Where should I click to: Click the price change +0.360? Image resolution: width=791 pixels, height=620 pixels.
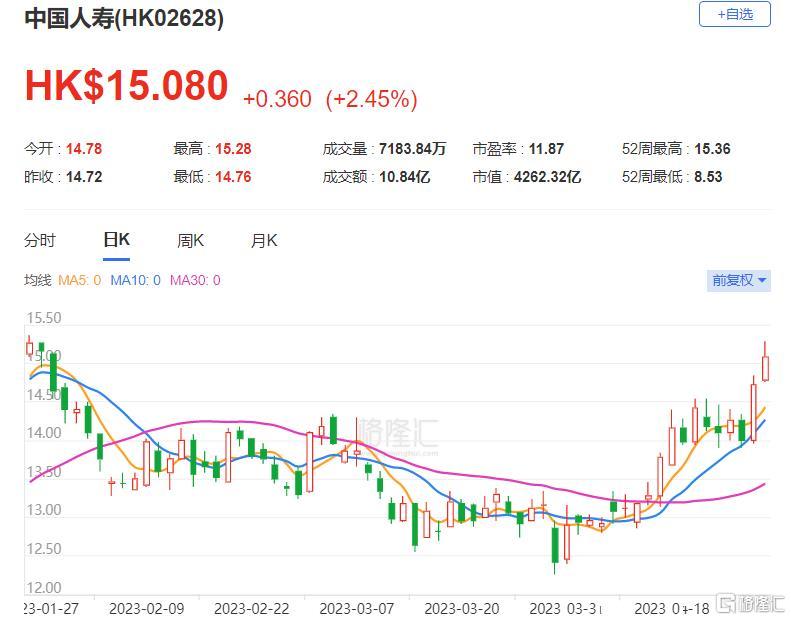277,99
